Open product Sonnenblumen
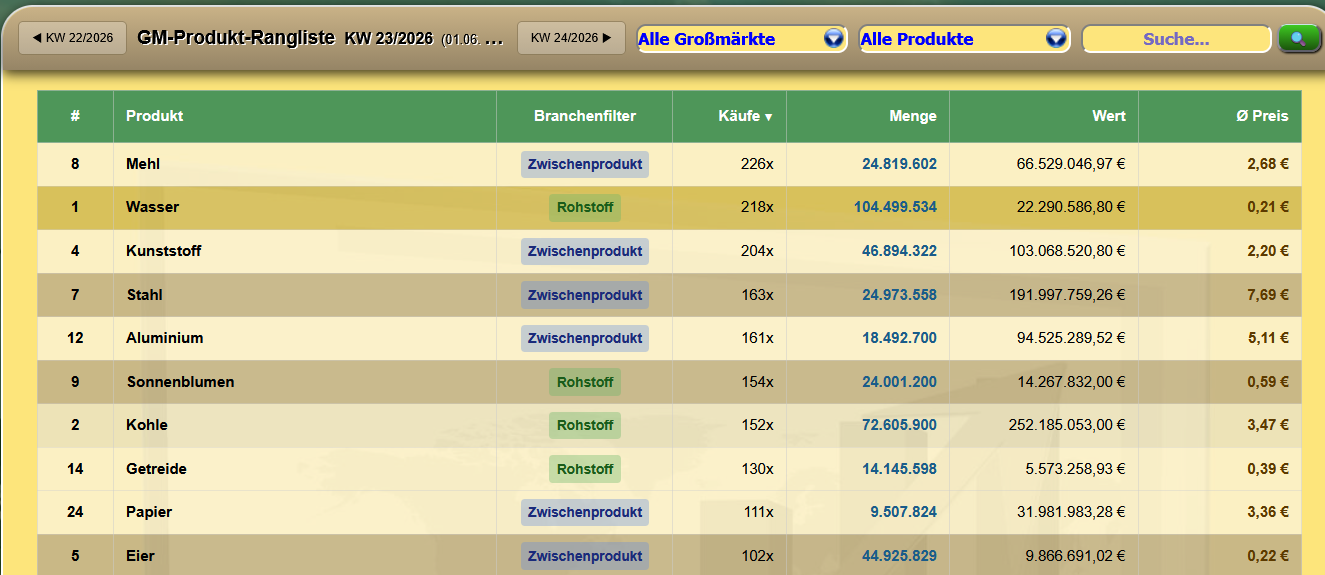Image resolution: width=1325 pixels, height=575 pixels. 181,382
